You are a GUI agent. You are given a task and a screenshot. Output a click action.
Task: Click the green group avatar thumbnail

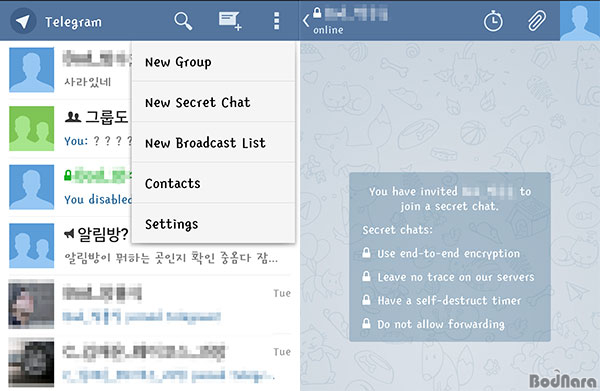(31, 129)
